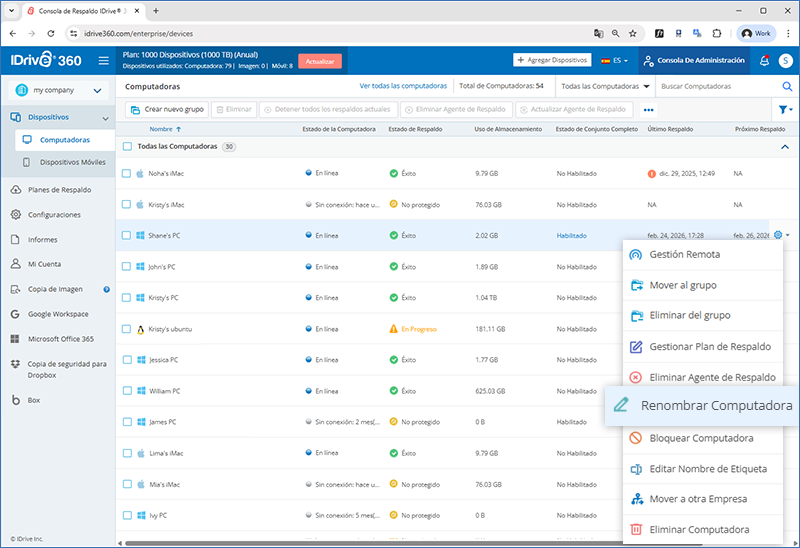Click the Actualizar plan button
800x548 pixels.
[x=320, y=61]
